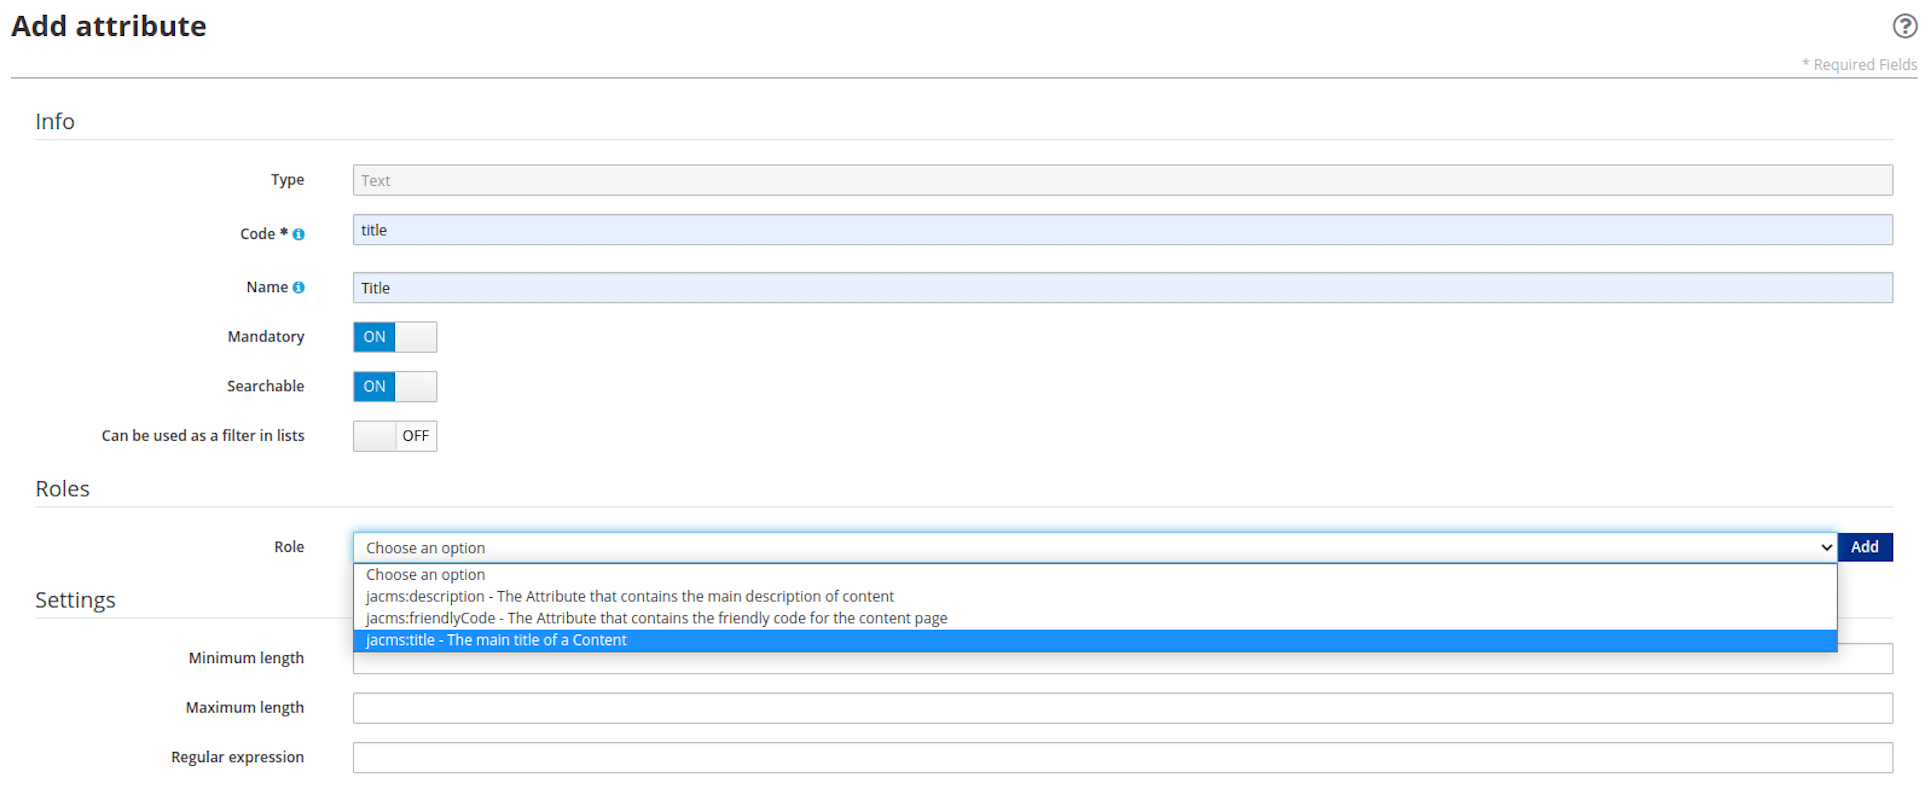Select the jacms:title role option
The width and height of the screenshot is (1928, 786).
click(1095, 641)
